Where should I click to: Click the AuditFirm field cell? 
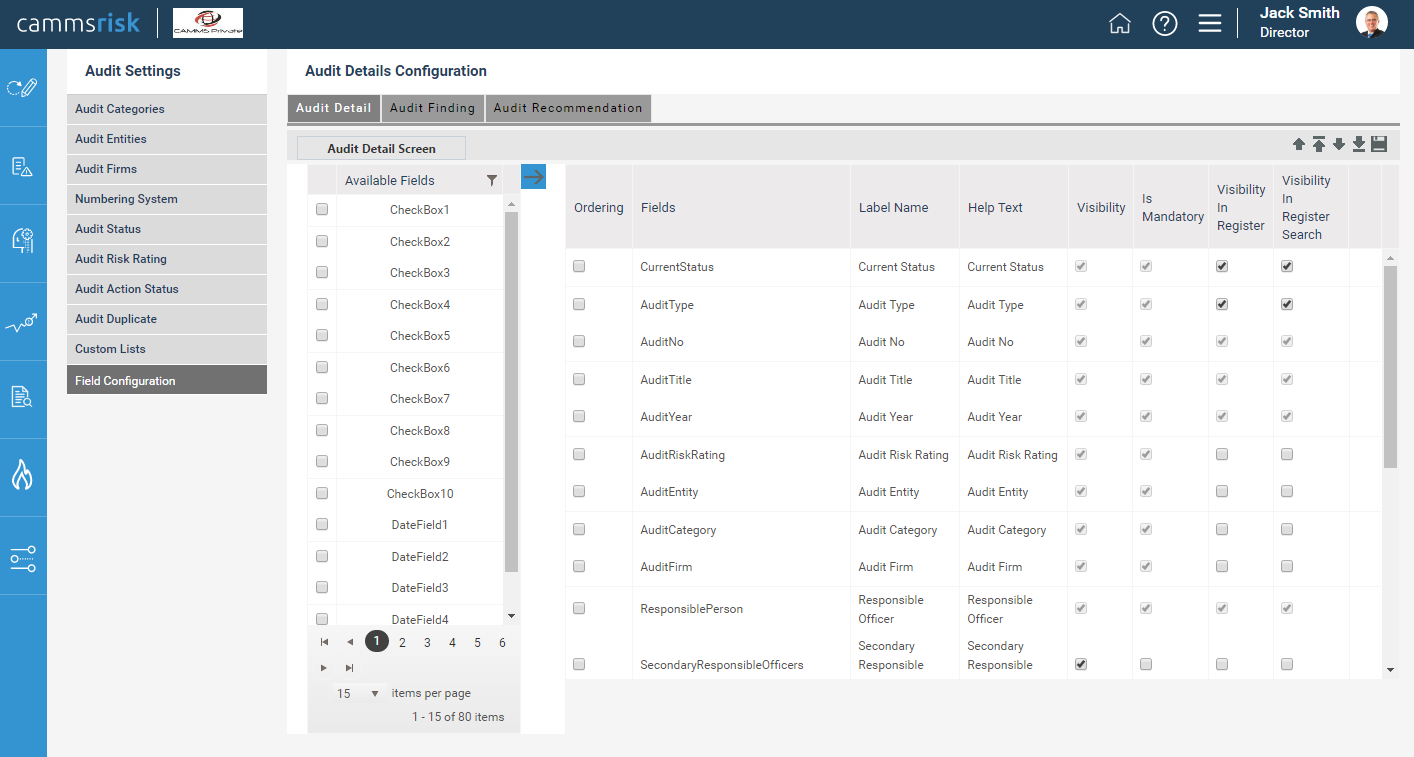point(741,567)
